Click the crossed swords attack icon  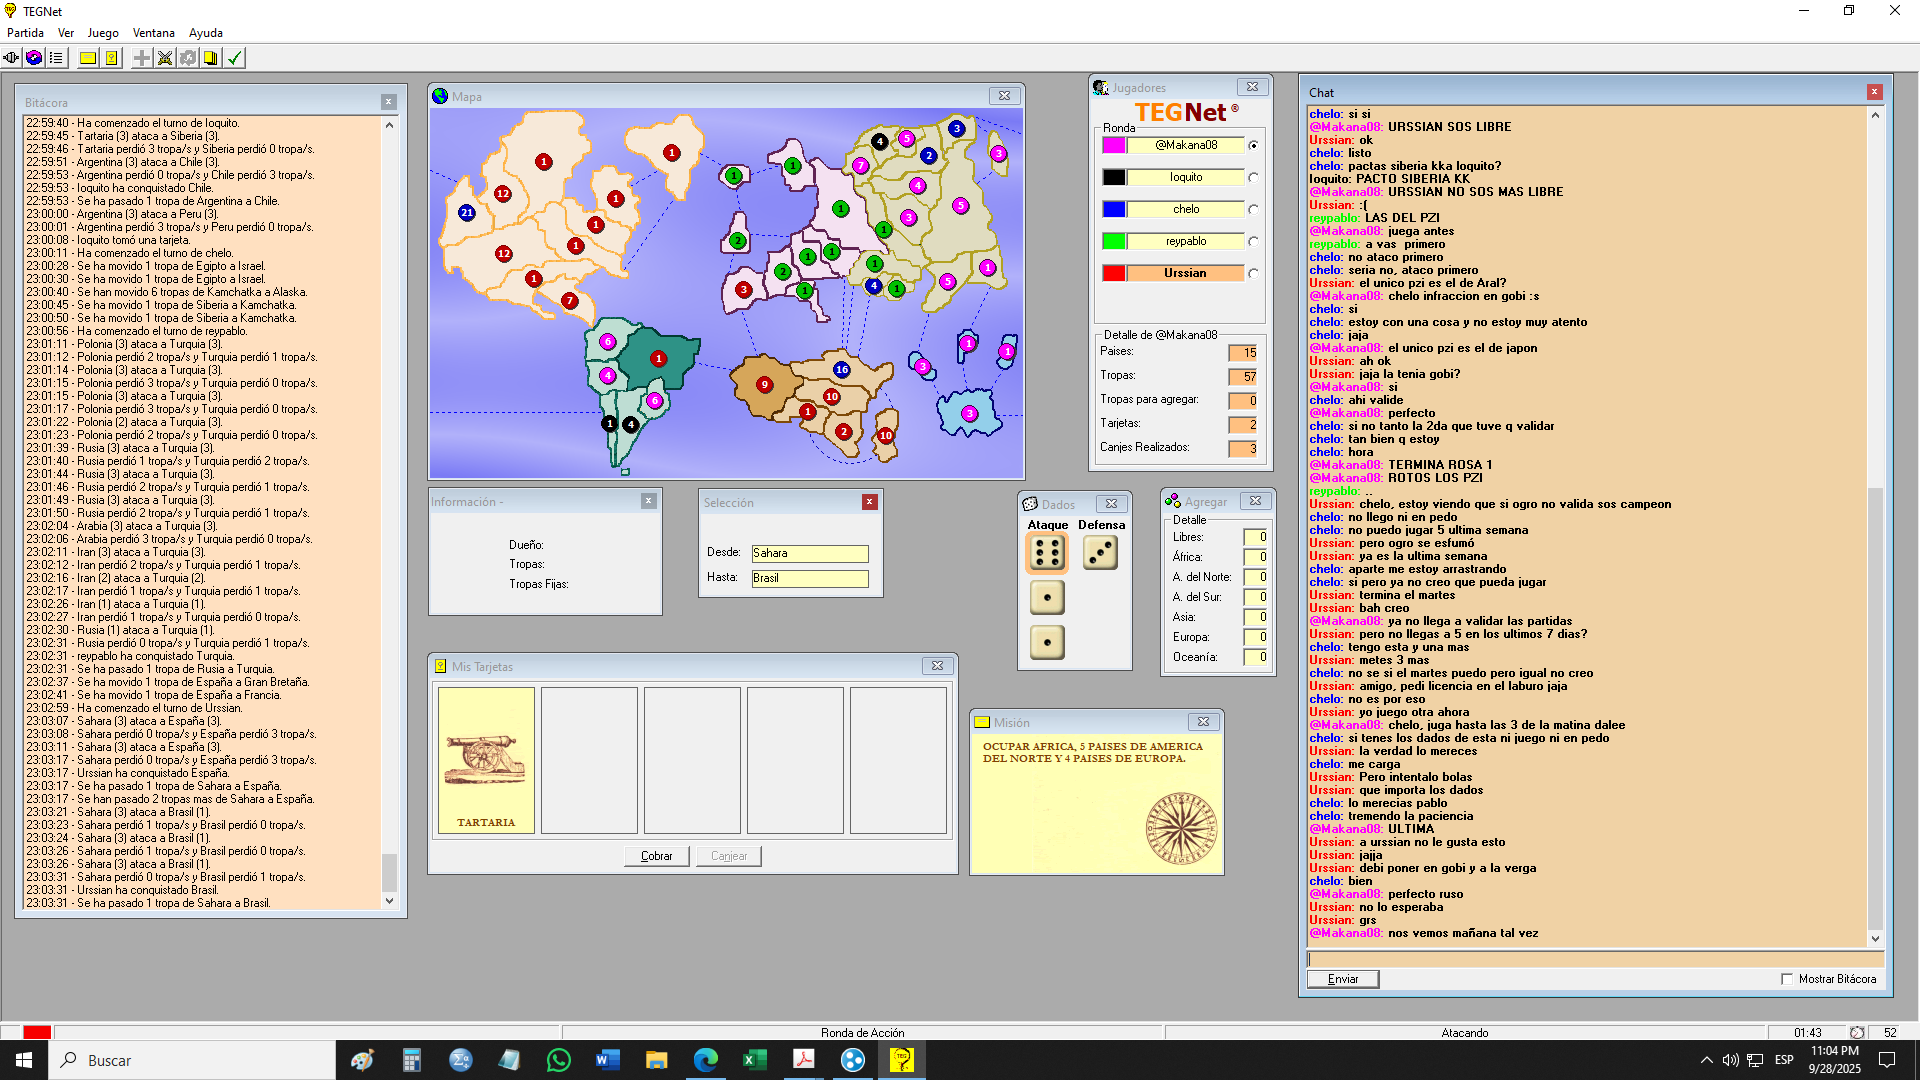click(x=165, y=58)
